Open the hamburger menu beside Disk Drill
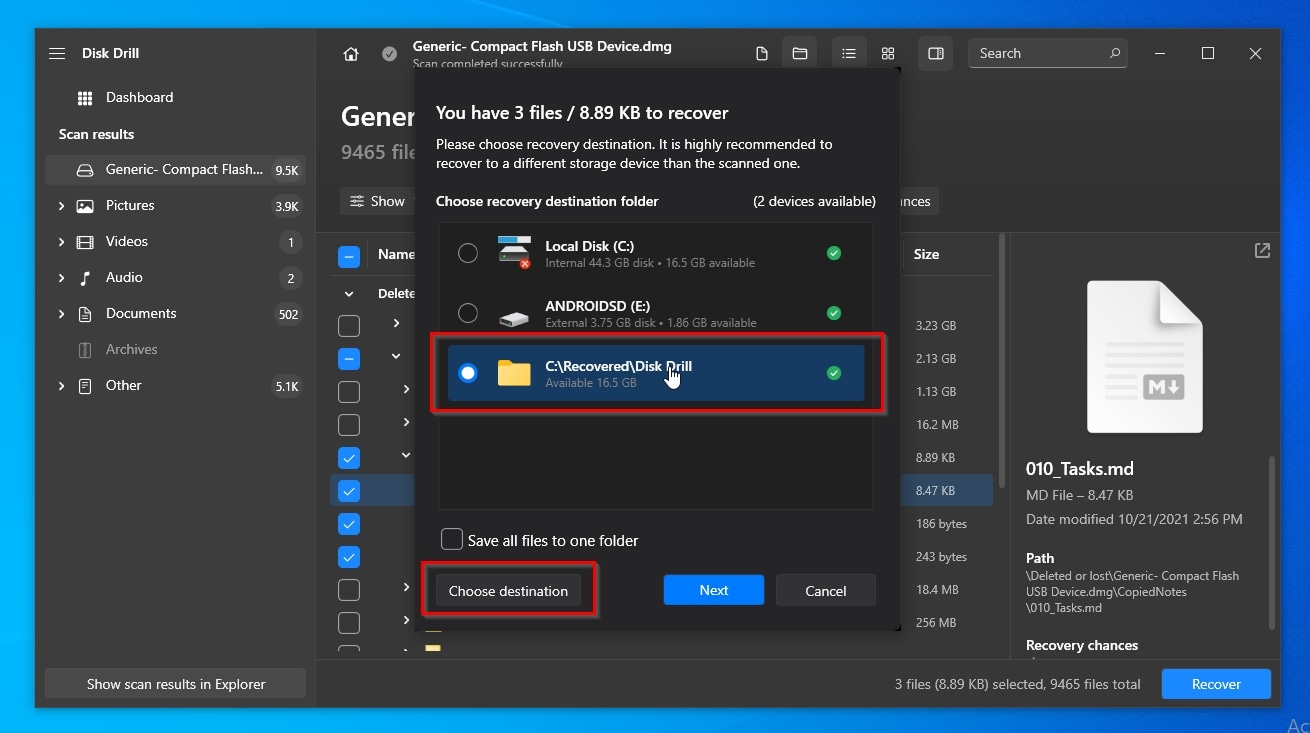The image size is (1310, 733). pos(57,53)
